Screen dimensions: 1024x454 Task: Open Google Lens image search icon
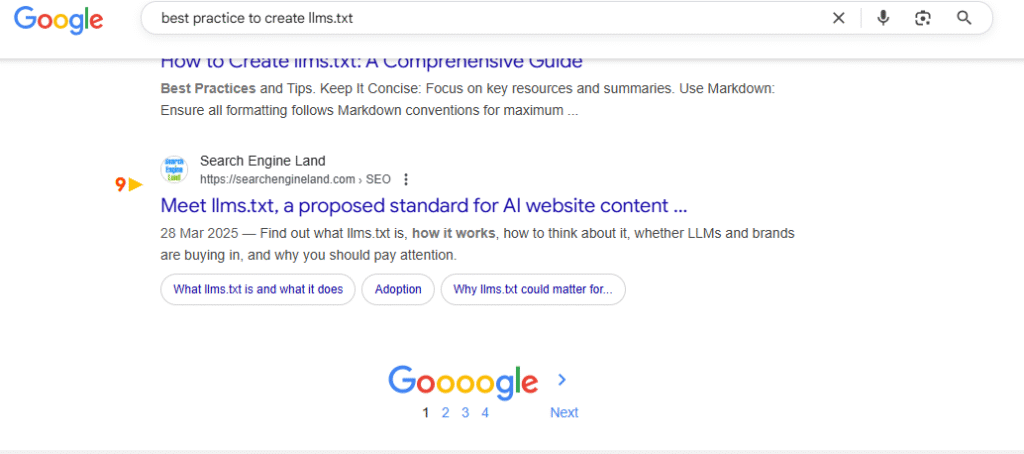tap(923, 18)
